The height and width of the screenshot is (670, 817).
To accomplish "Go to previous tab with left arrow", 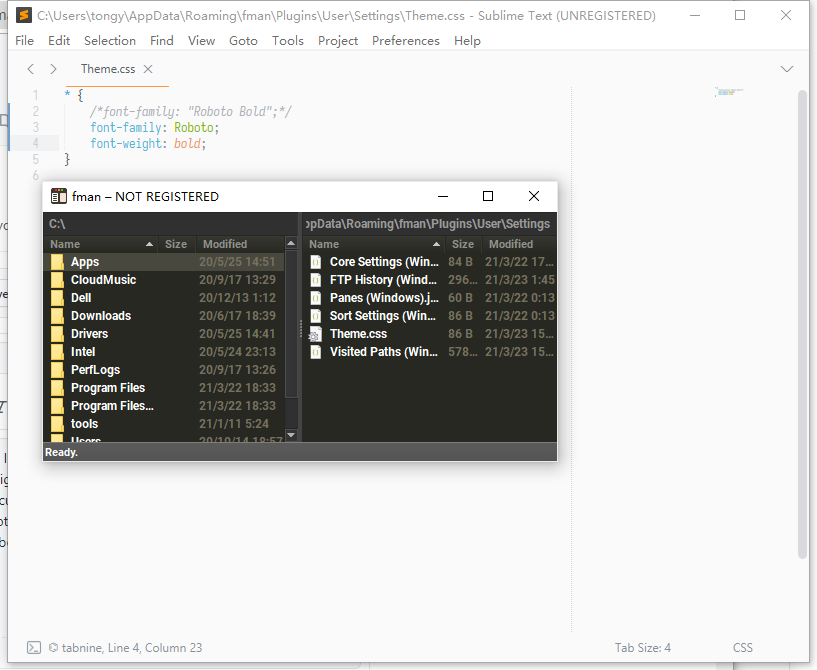I will click(31, 69).
